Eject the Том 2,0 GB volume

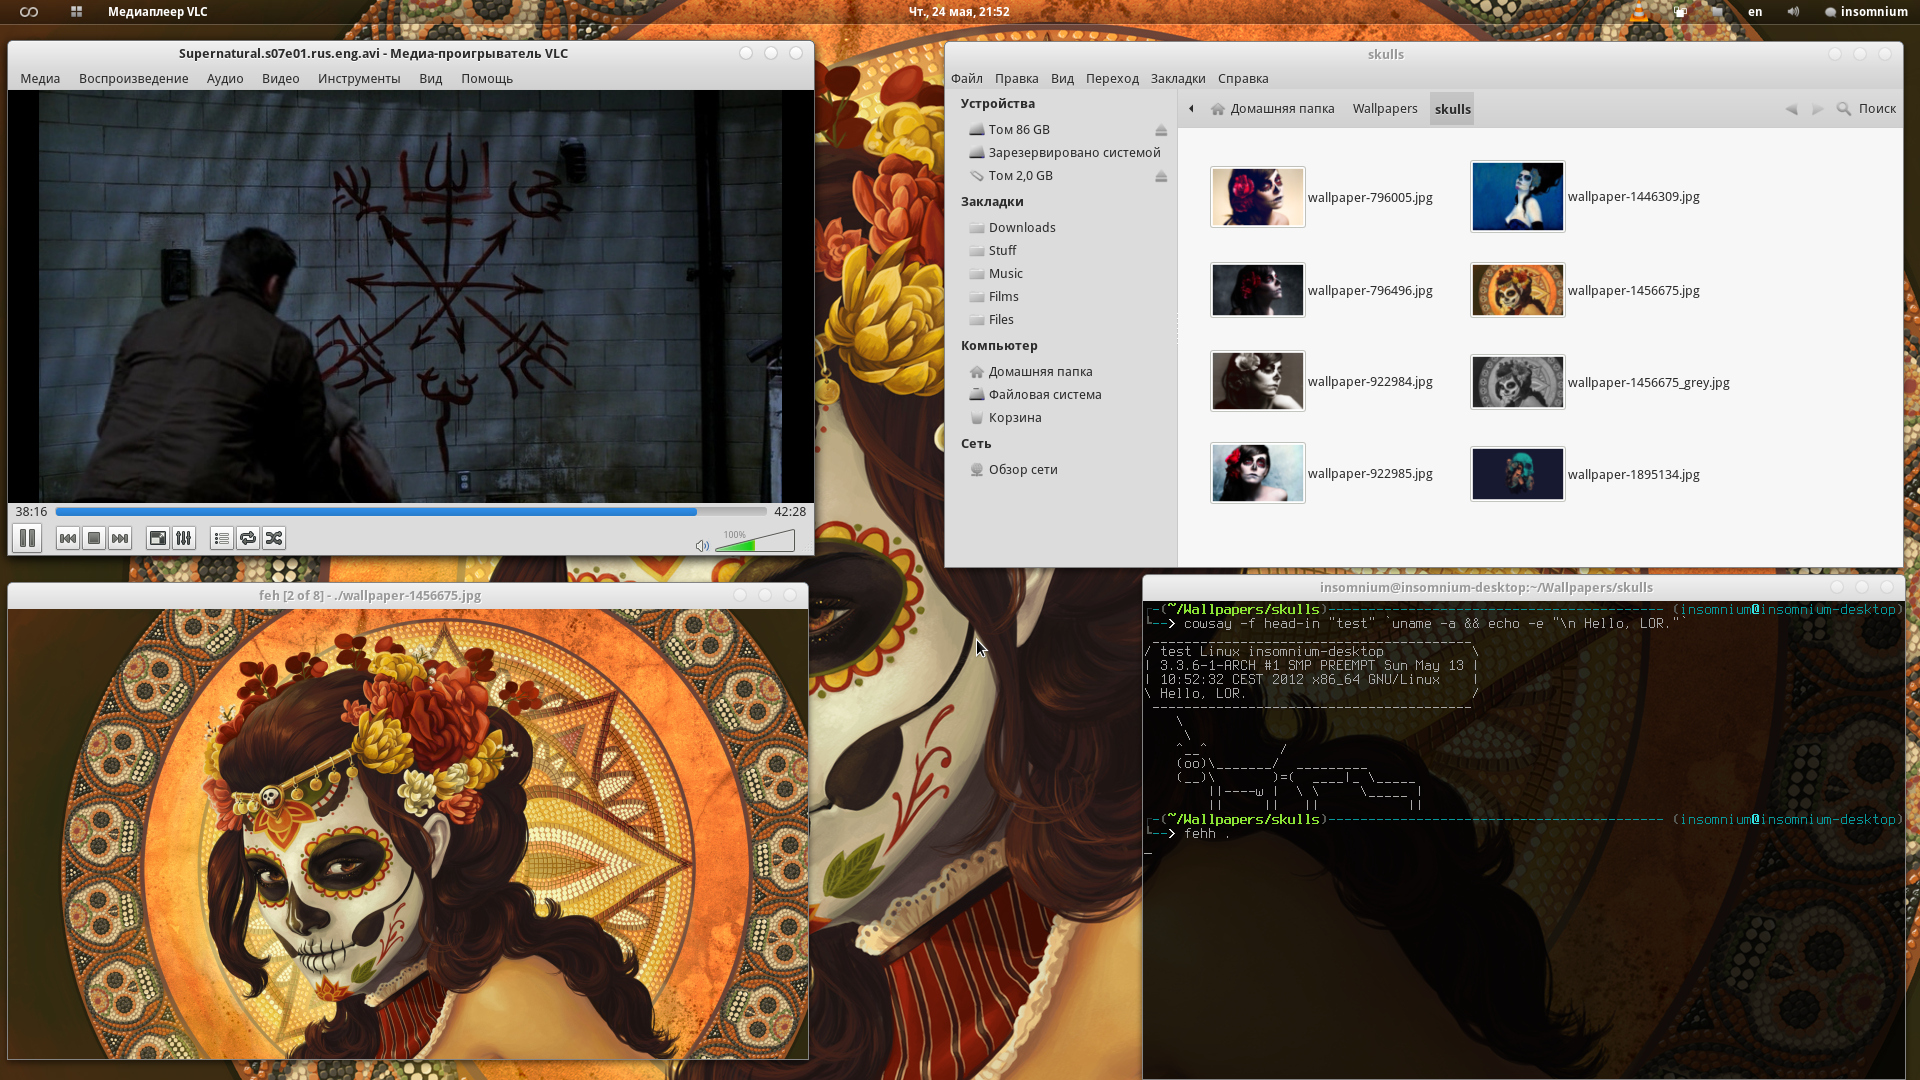1161,176
